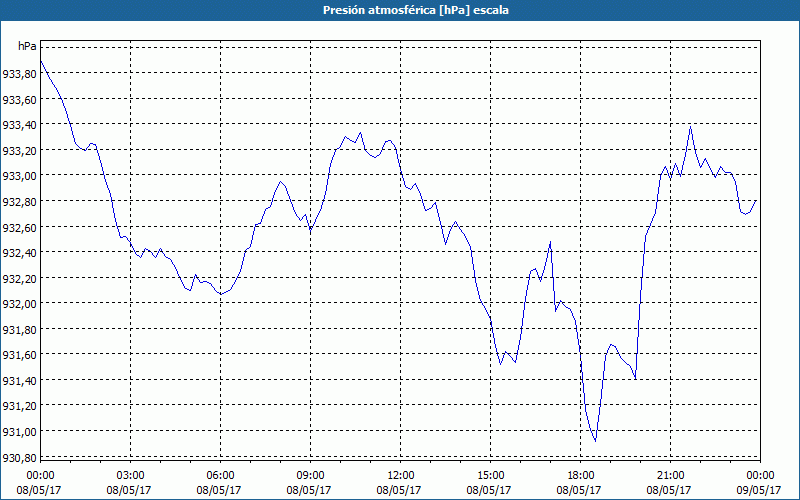This screenshot has width=800, height=500.
Task: Select the 932,80 pressure label
Action: click(19, 202)
